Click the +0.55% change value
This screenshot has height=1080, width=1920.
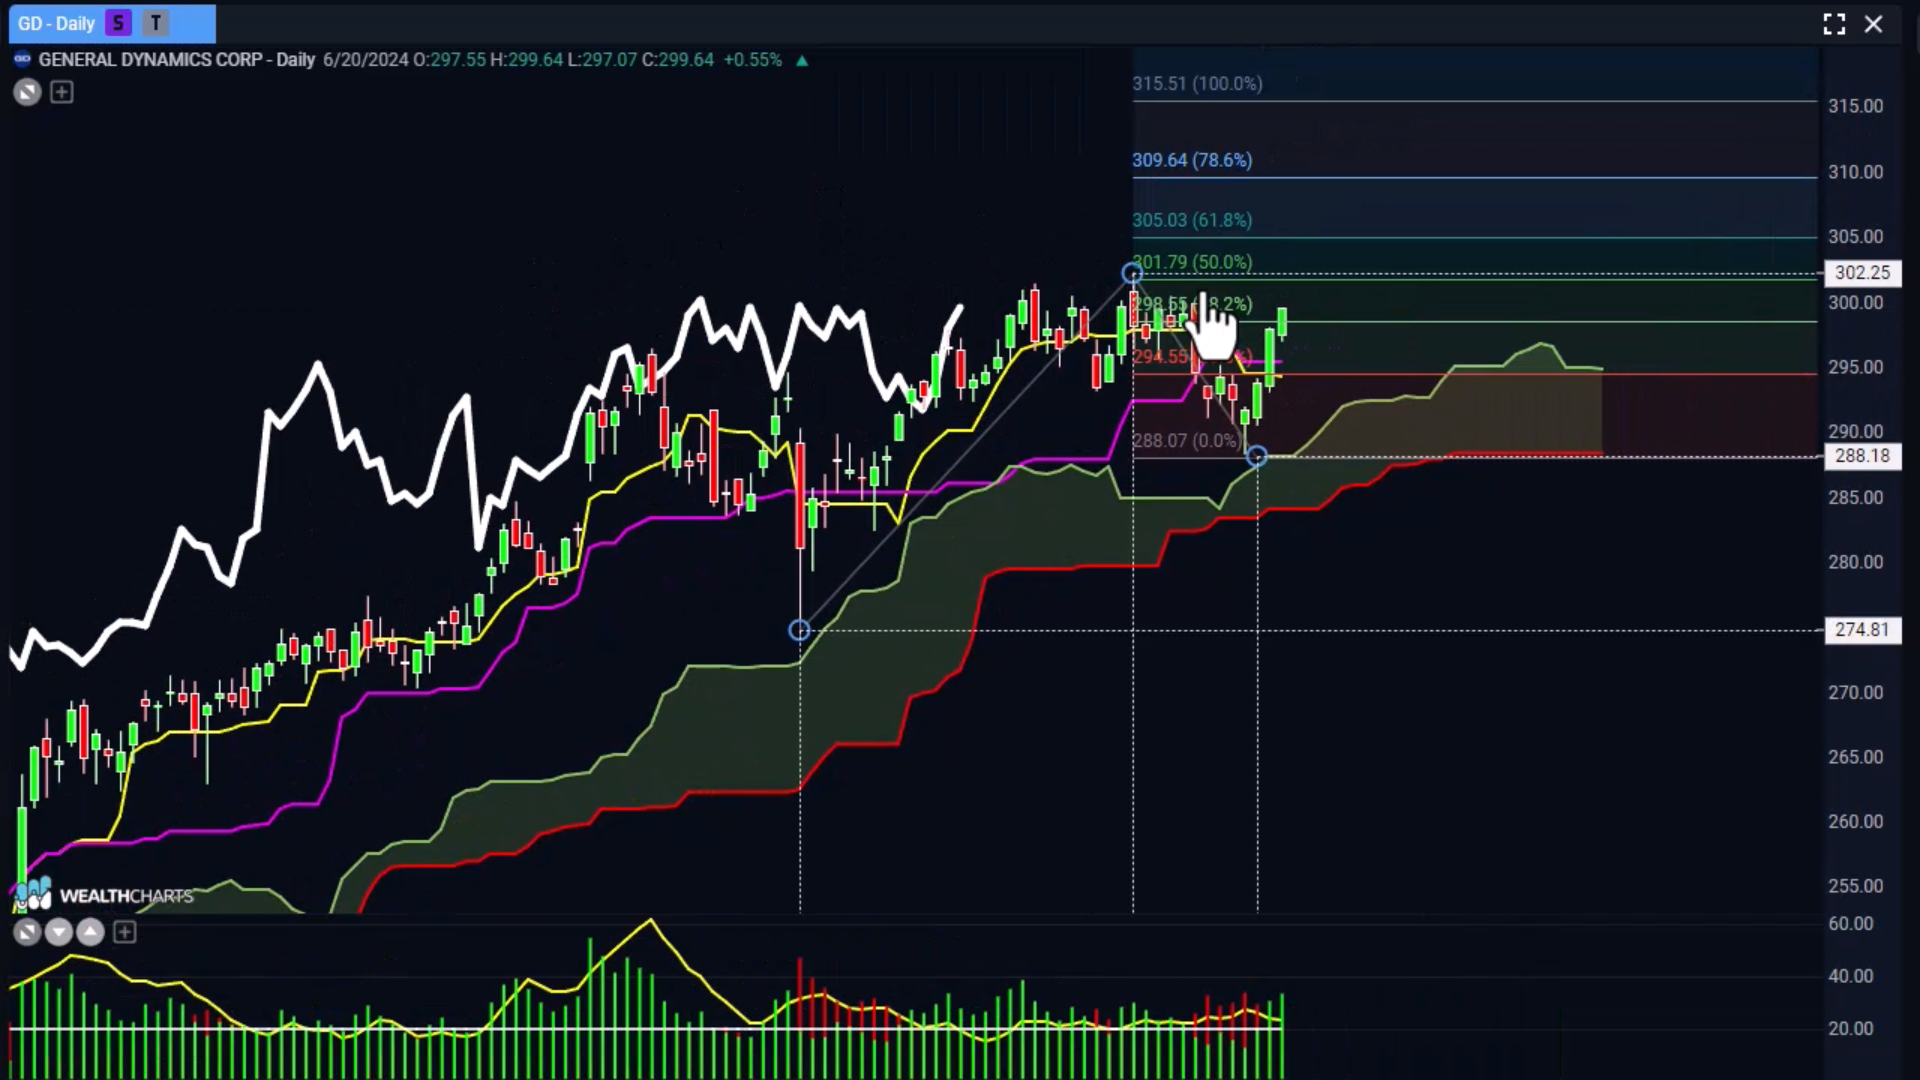753,60
